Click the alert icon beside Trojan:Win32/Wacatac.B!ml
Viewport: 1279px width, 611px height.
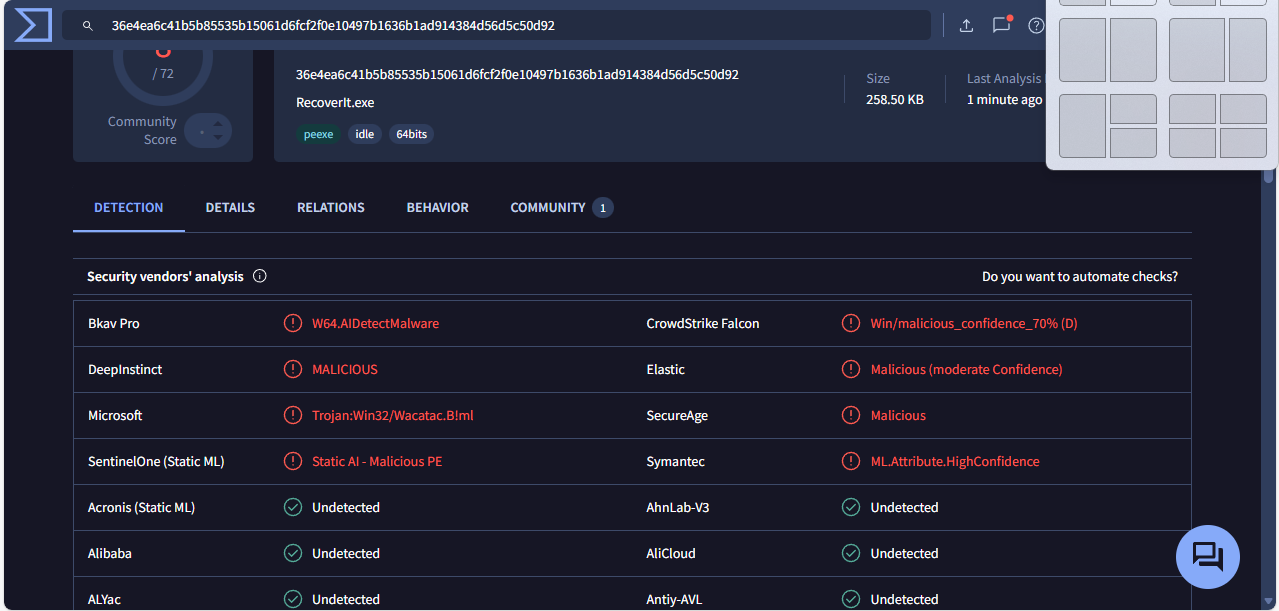pyautogui.click(x=293, y=415)
